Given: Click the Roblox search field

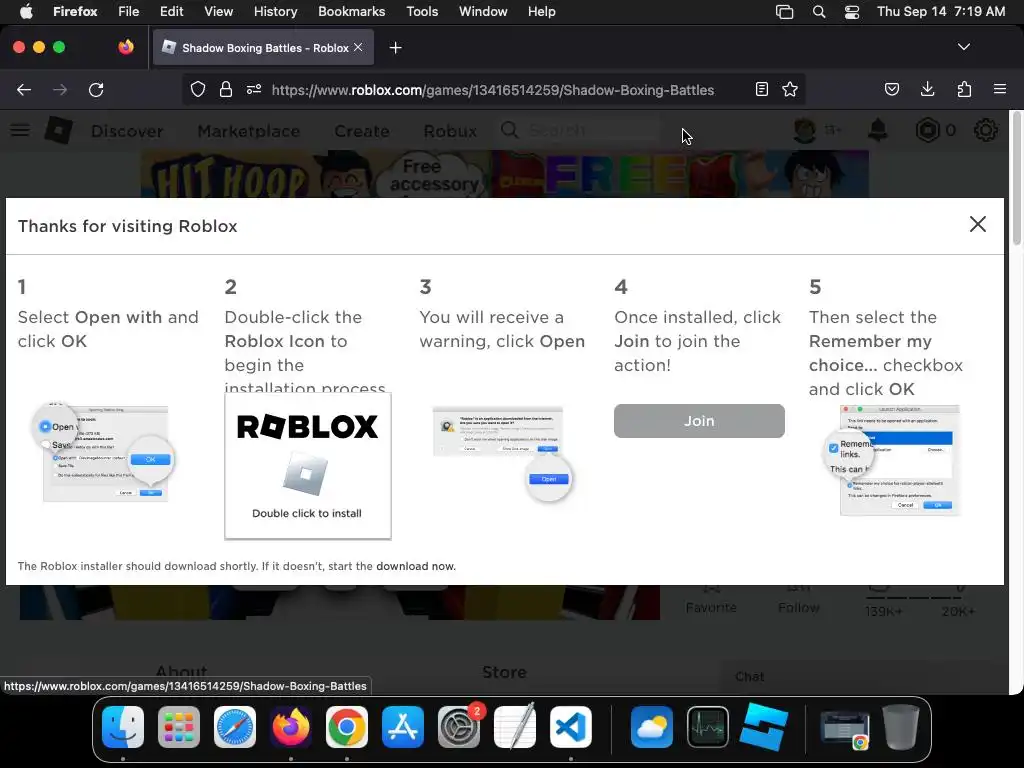Looking at the screenshot, I should click(x=580, y=131).
